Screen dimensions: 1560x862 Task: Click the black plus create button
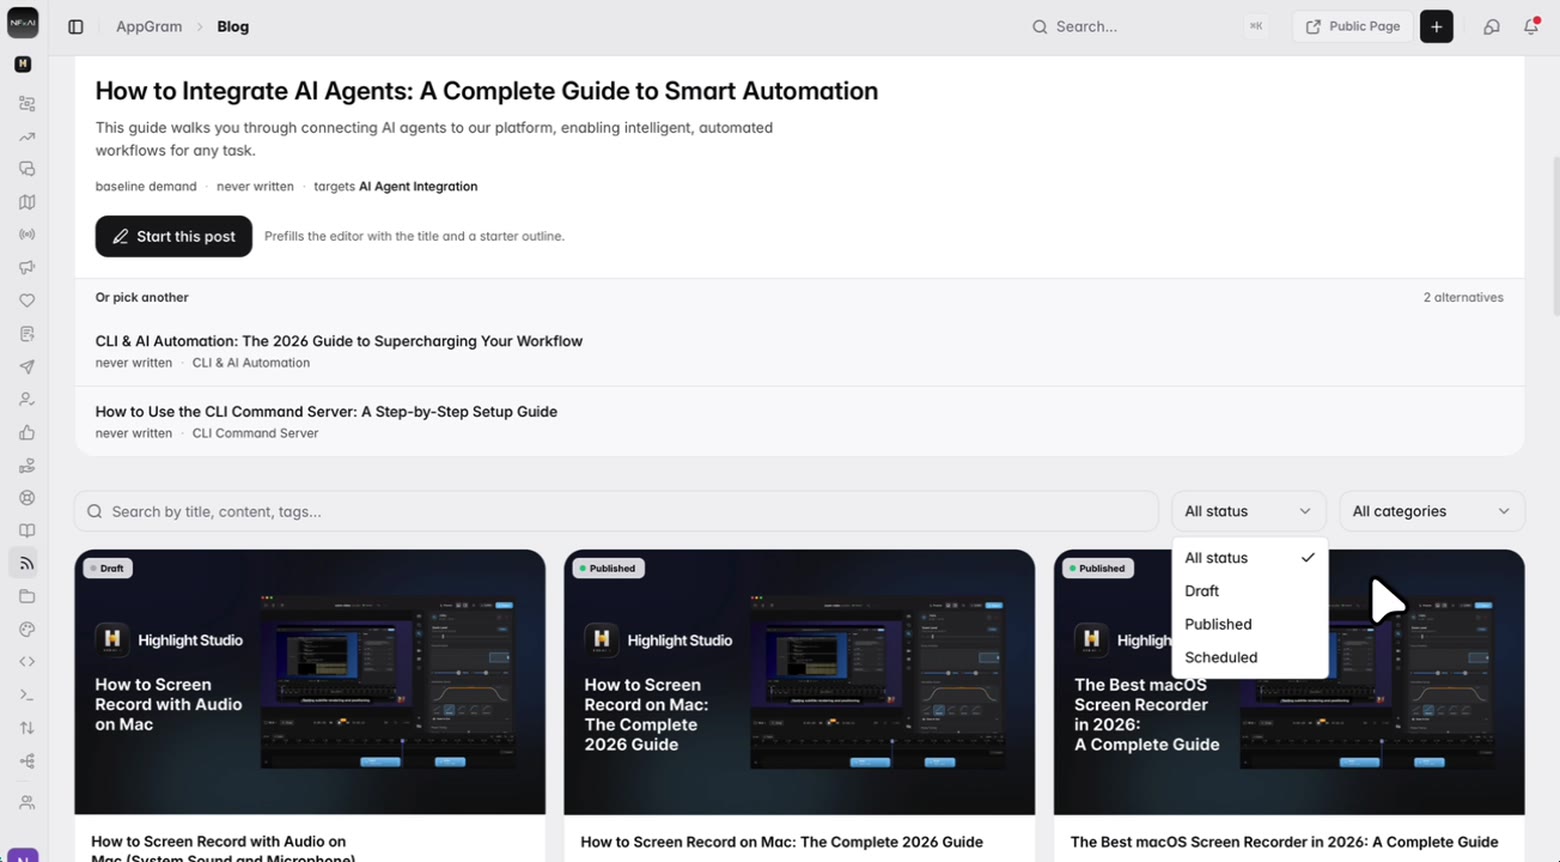pyautogui.click(x=1436, y=27)
